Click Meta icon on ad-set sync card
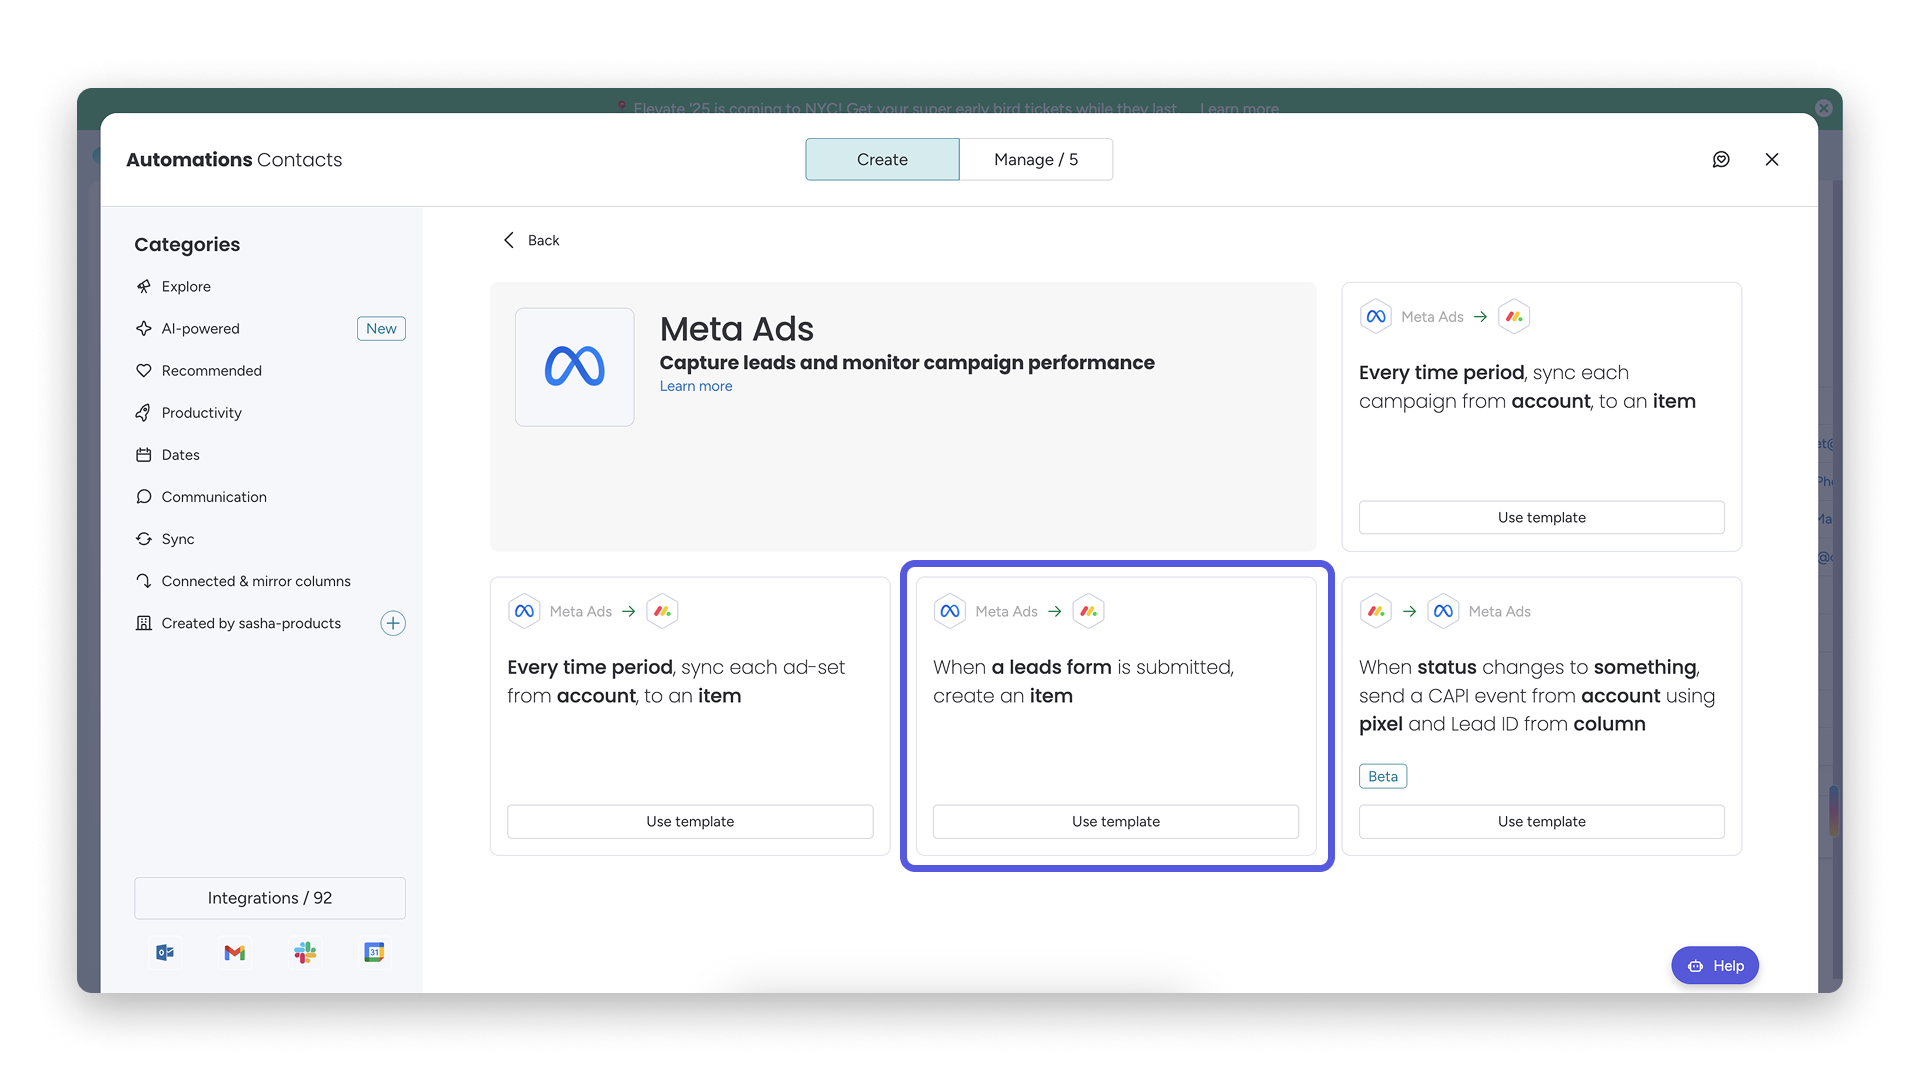Image resolution: width=1920 pixels, height=1080 pixels. [x=524, y=611]
